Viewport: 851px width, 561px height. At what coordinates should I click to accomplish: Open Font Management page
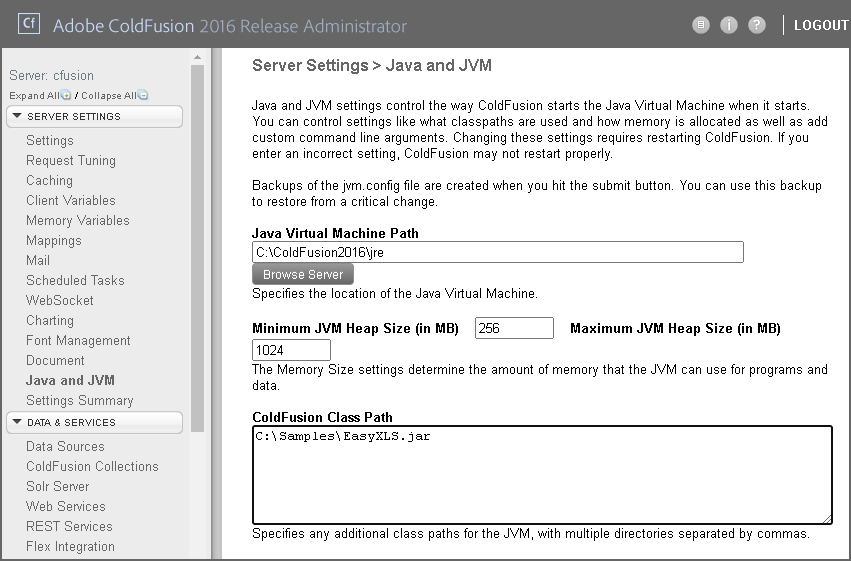(78, 341)
